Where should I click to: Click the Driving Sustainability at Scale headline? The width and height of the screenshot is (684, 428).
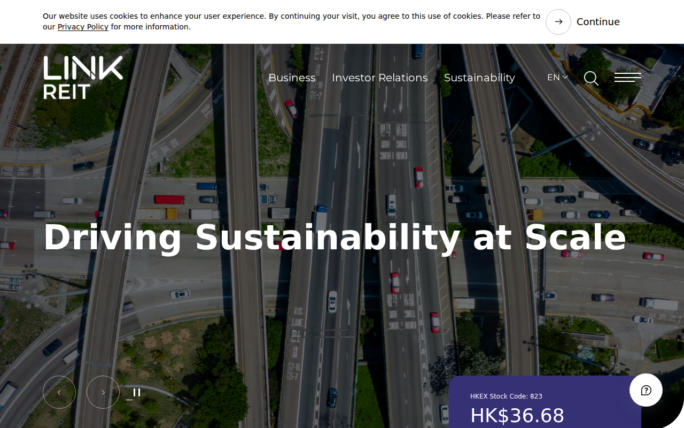[334, 238]
